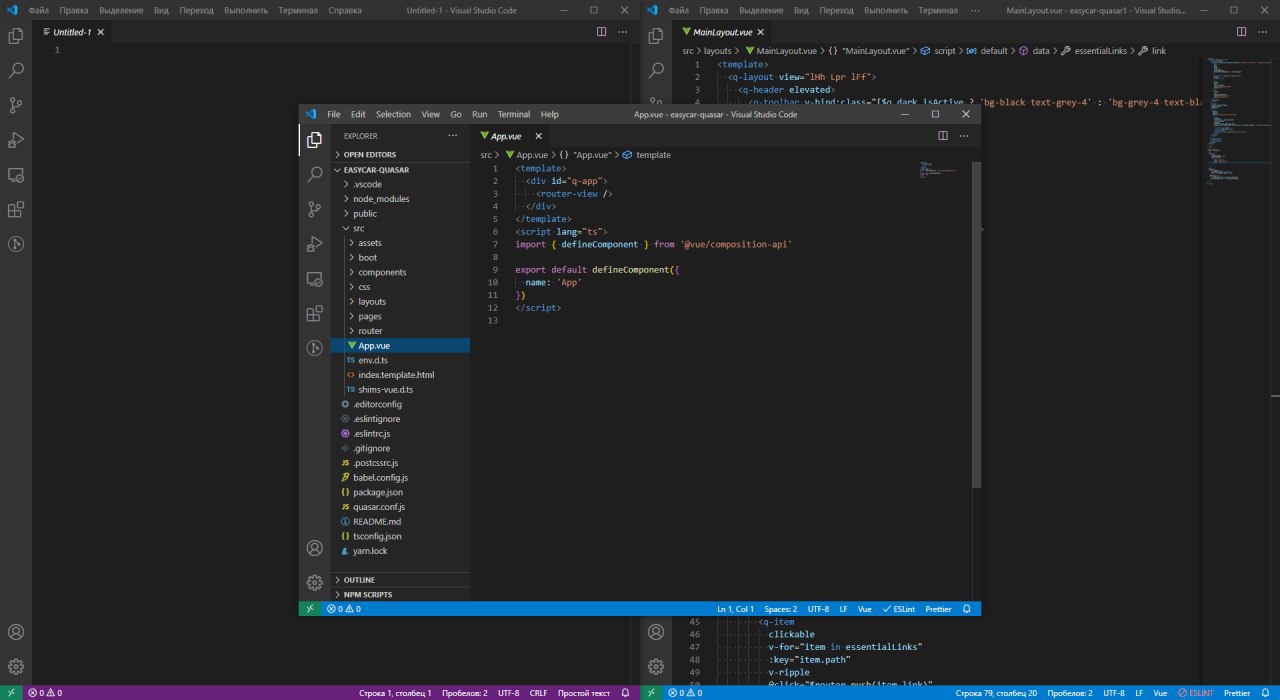The image size is (1280, 700).
Task: Split the editor in the Untitled-1 window
Action: (601, 31)
